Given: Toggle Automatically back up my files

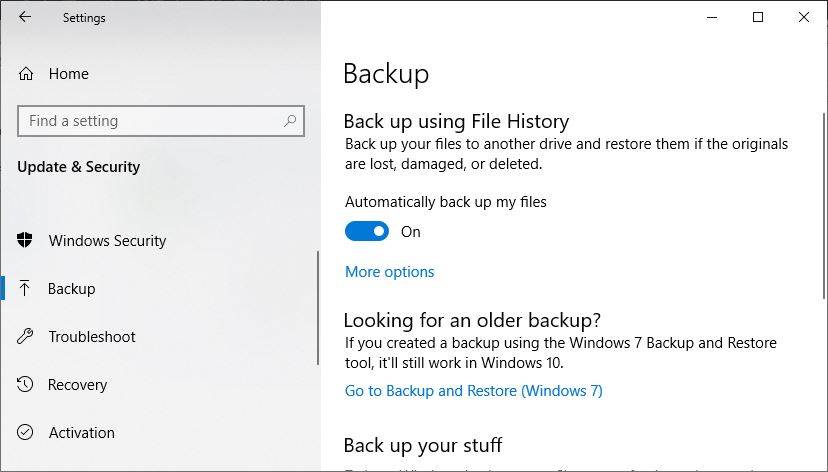Looking at the screenshot, I should point(366,231).
